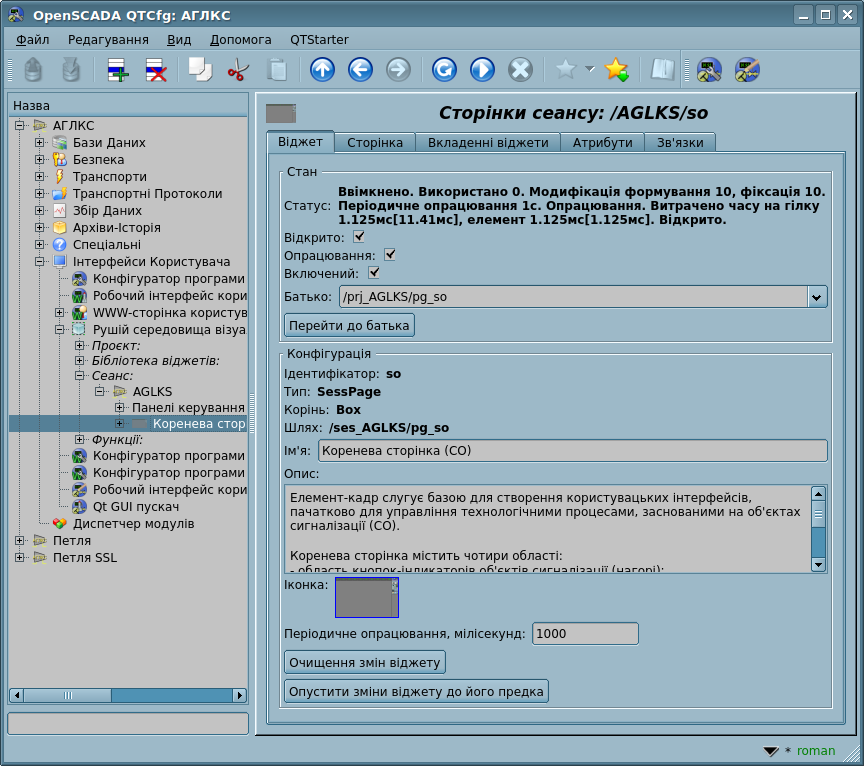Refresh the page with the reload icon
Viewport: 864px width, 766px height.
(444, 70)
